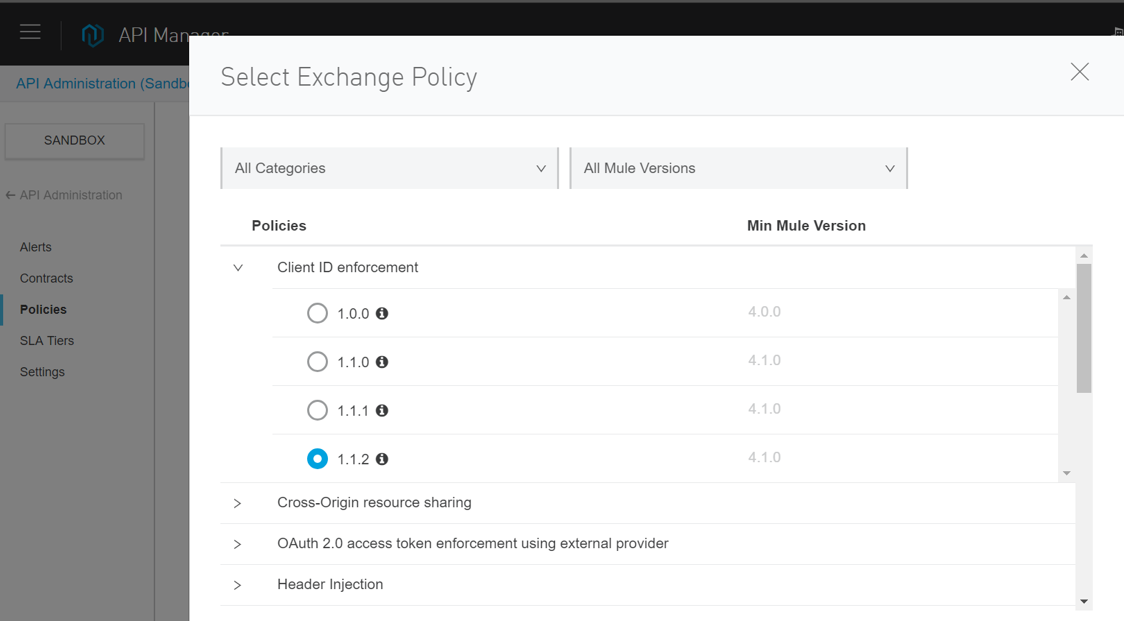Choose the 1.1.0 policy version radio
The image size is (1124, 623).
(x=317, y=362)
